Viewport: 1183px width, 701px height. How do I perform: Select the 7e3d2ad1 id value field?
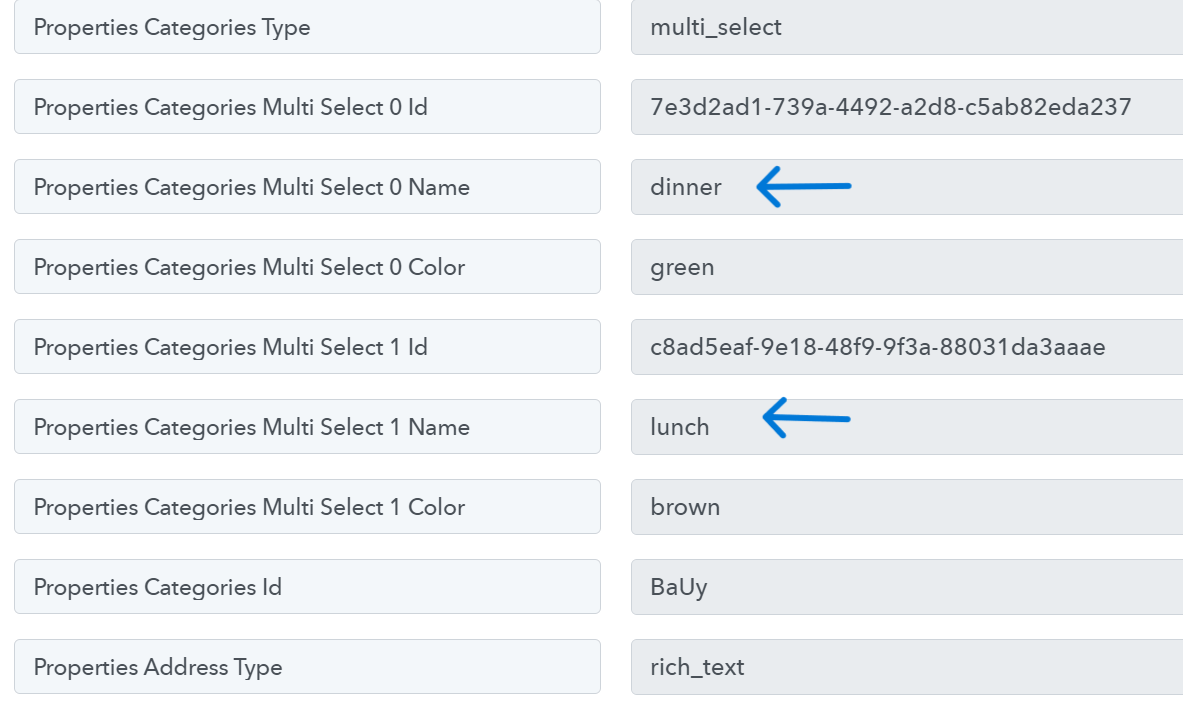click(907, 106)
